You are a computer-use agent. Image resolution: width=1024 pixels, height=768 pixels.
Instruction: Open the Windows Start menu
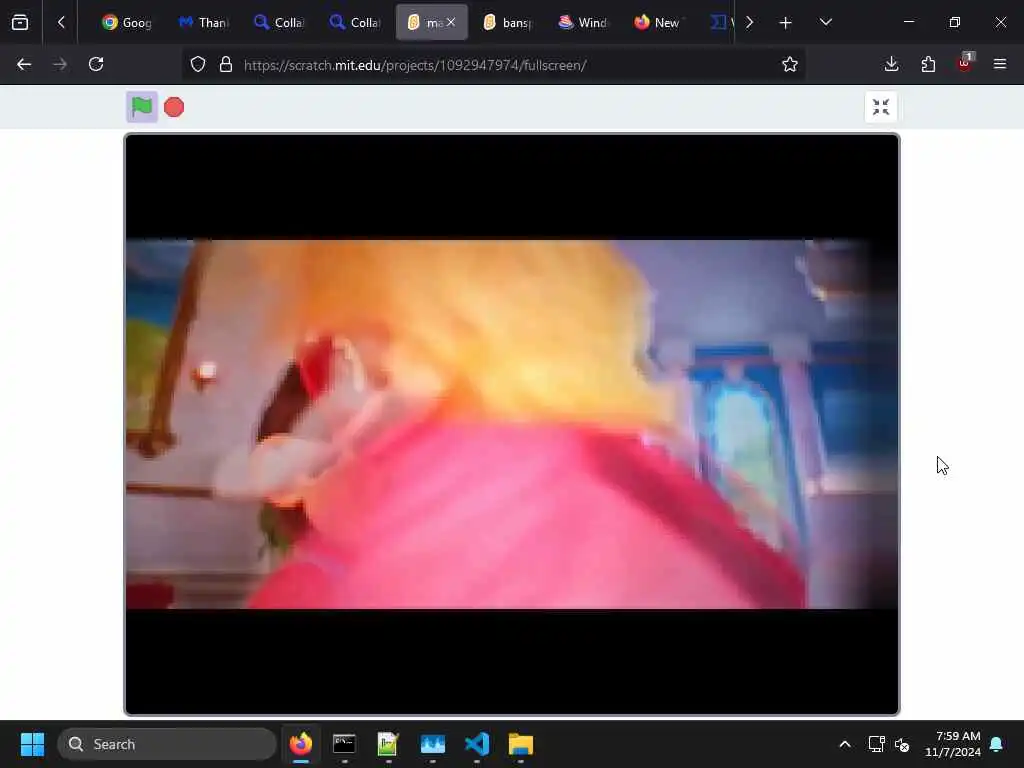(x=32, y=744)
